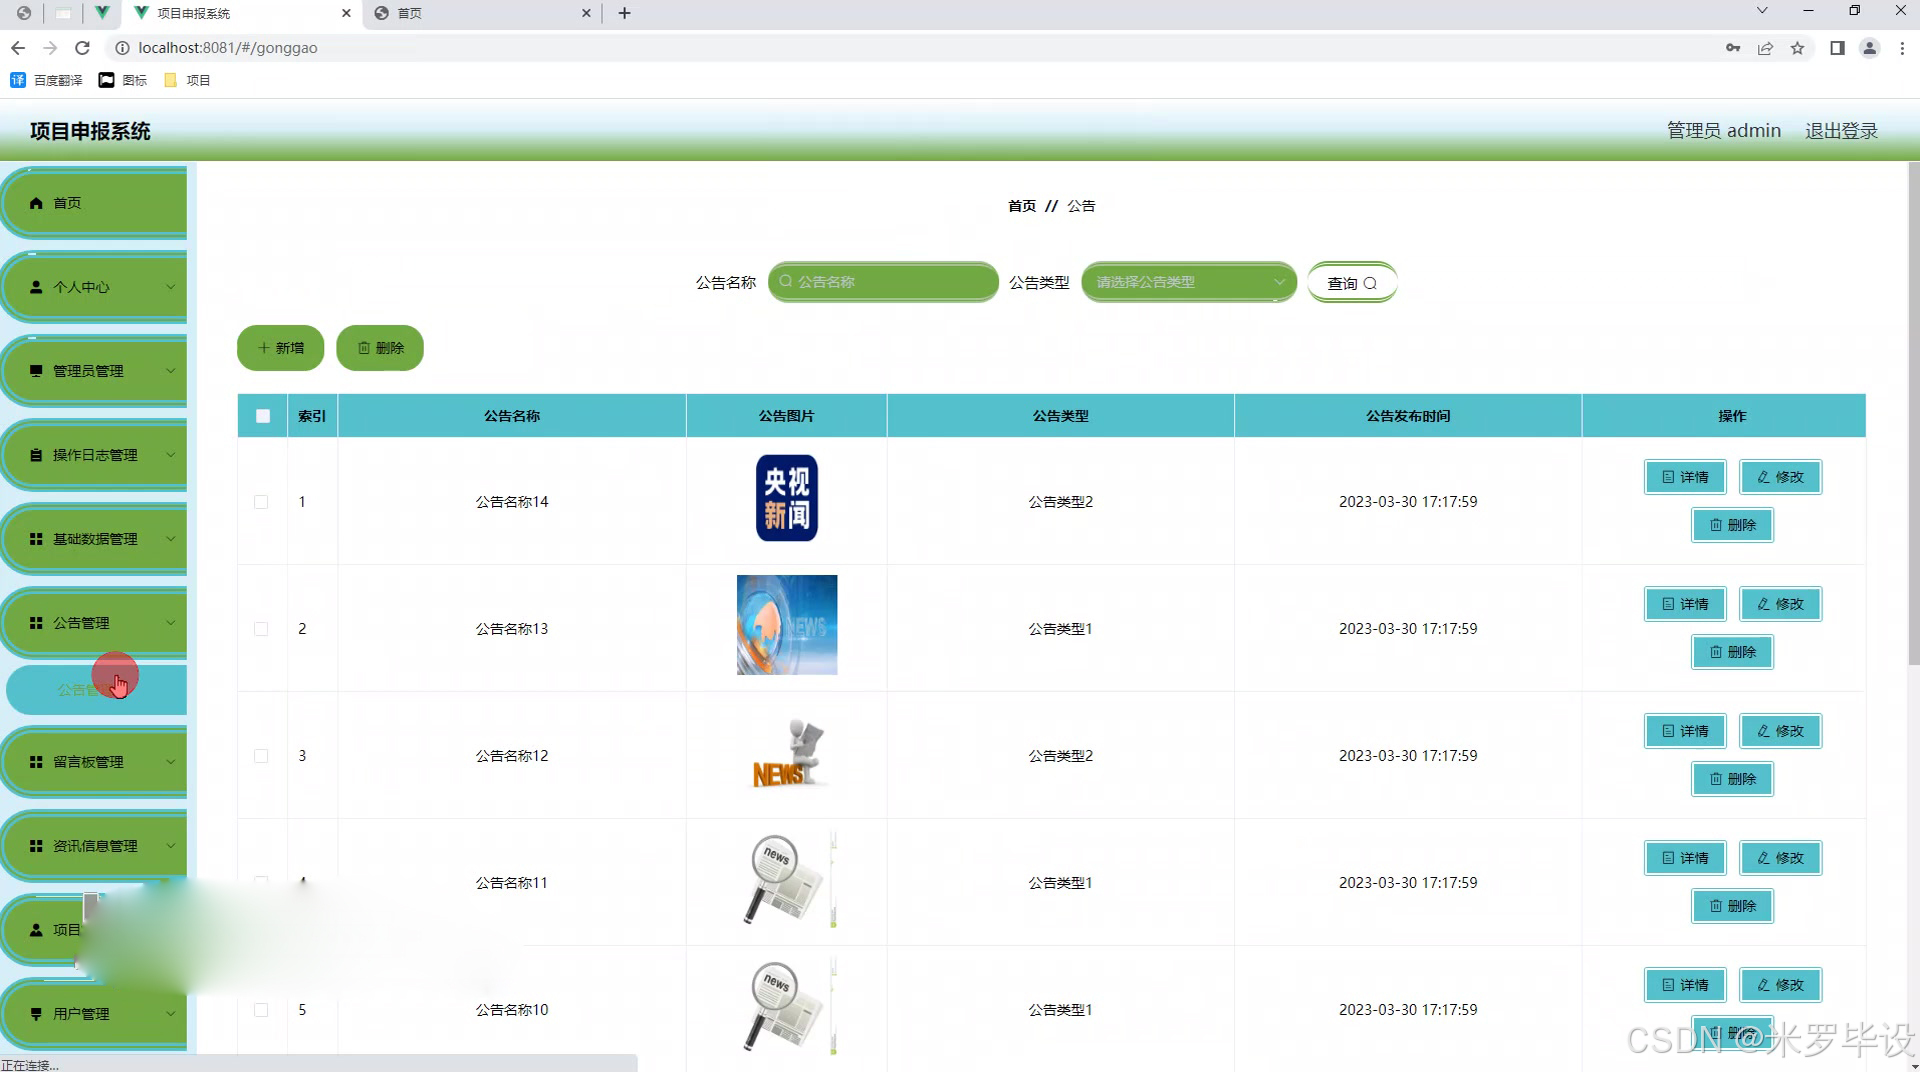The image size is (1920, 1072).
Task: Open the 留言板管理 menu item
Action: click(x=95, y=762)
